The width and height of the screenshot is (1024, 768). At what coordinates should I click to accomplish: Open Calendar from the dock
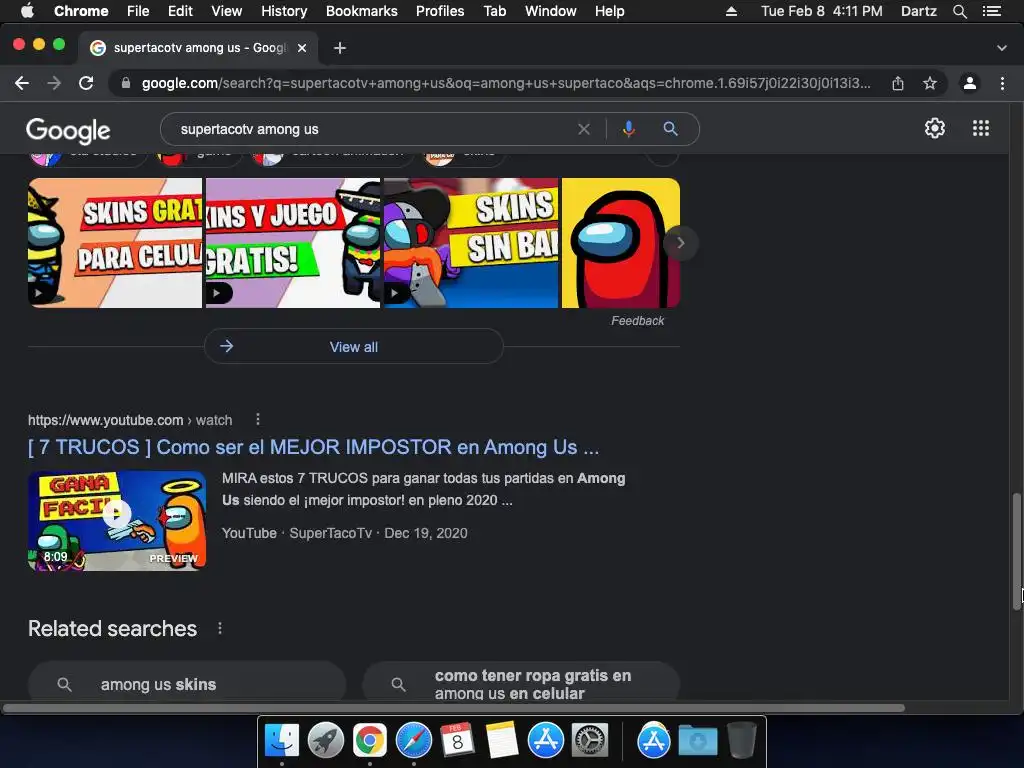(458, 741)
